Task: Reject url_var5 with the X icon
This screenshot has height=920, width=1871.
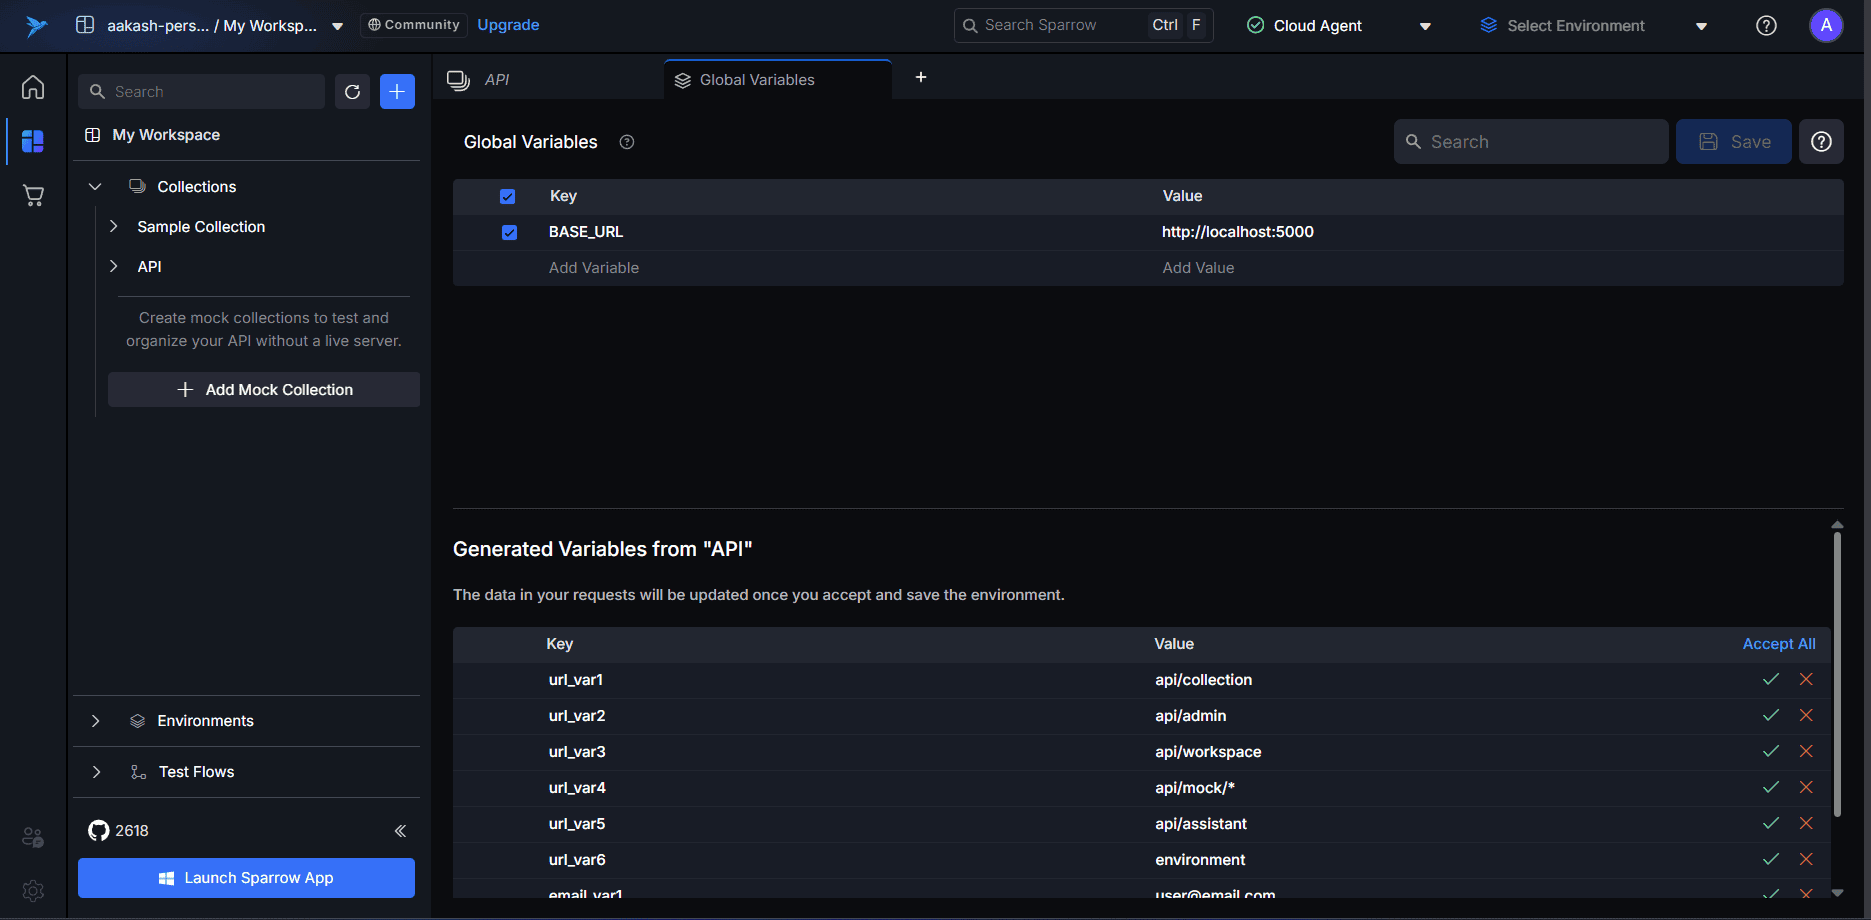Action: click(1806, 823)
